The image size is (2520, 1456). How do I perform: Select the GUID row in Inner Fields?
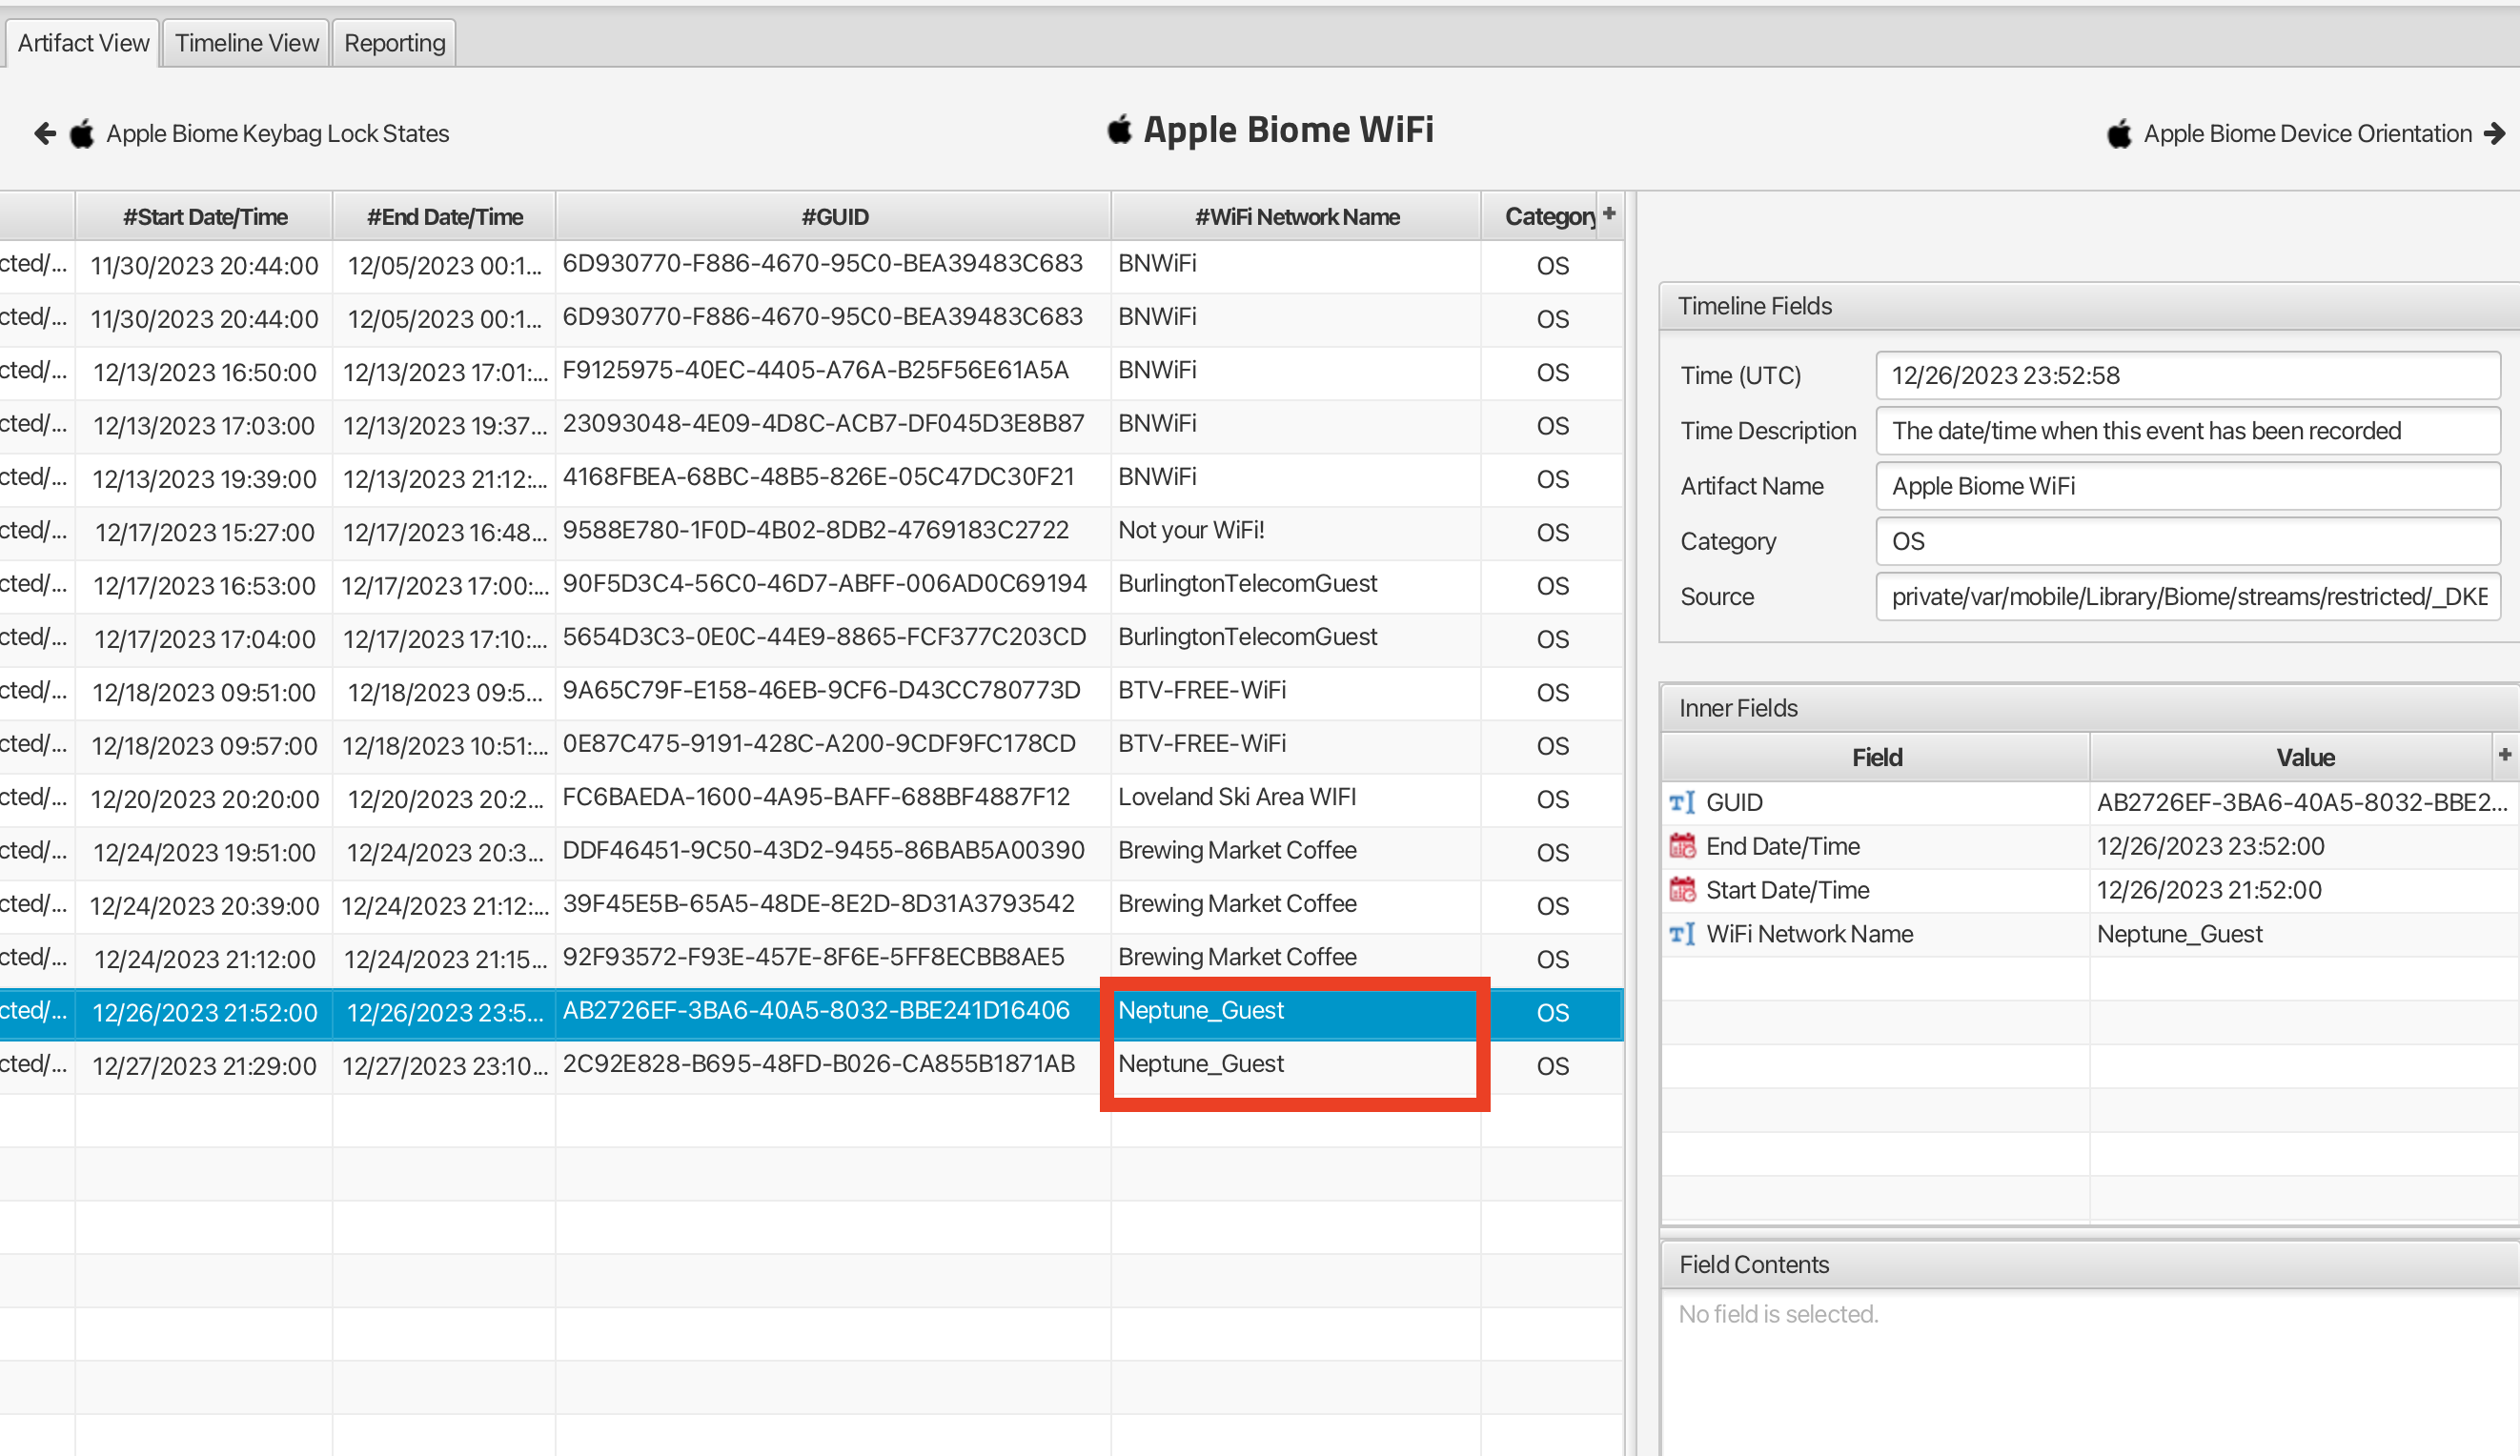tap(2090, 803)
